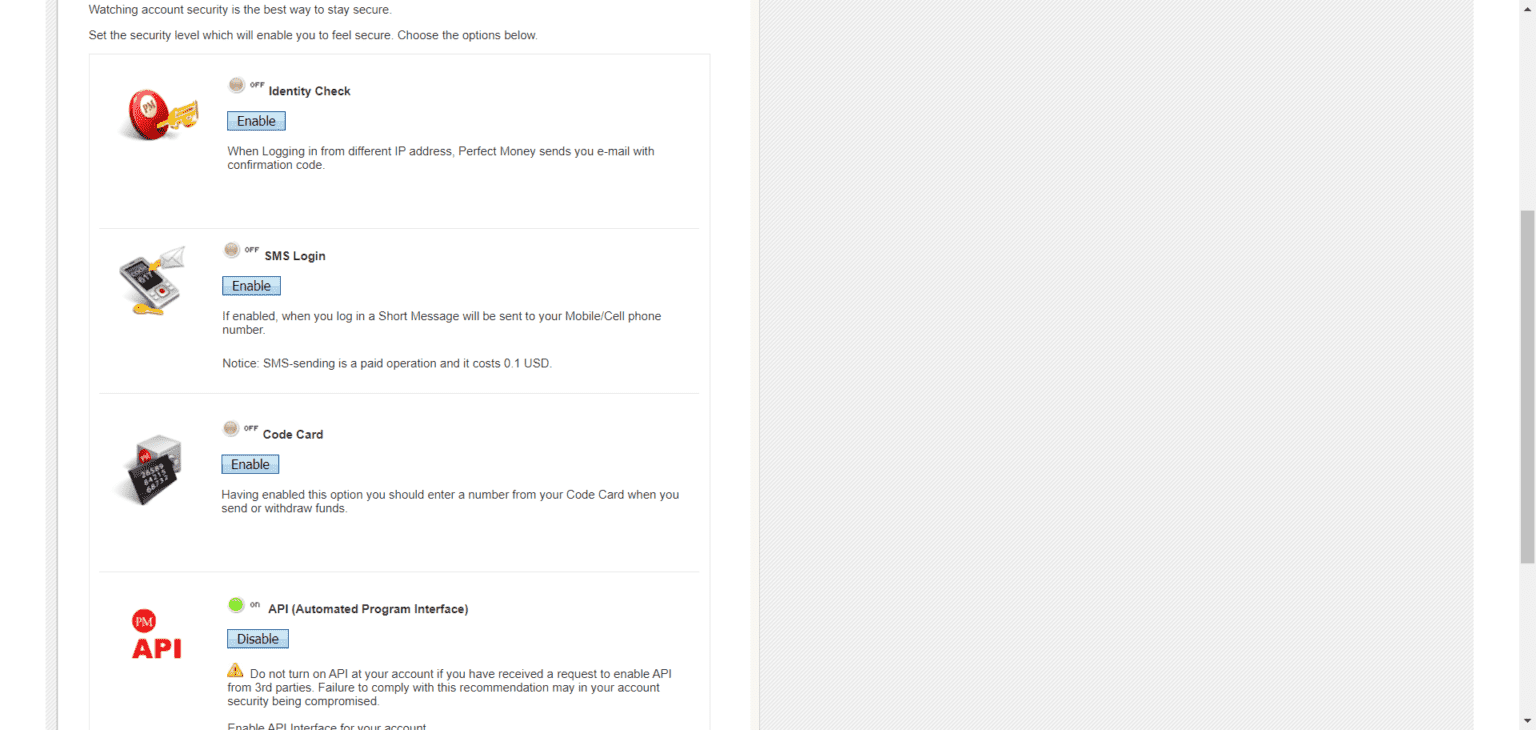Viewport: 1536px width, 730px height.
Task: Click the page vertical scrollbar thumb
Action: (1527, 387)
